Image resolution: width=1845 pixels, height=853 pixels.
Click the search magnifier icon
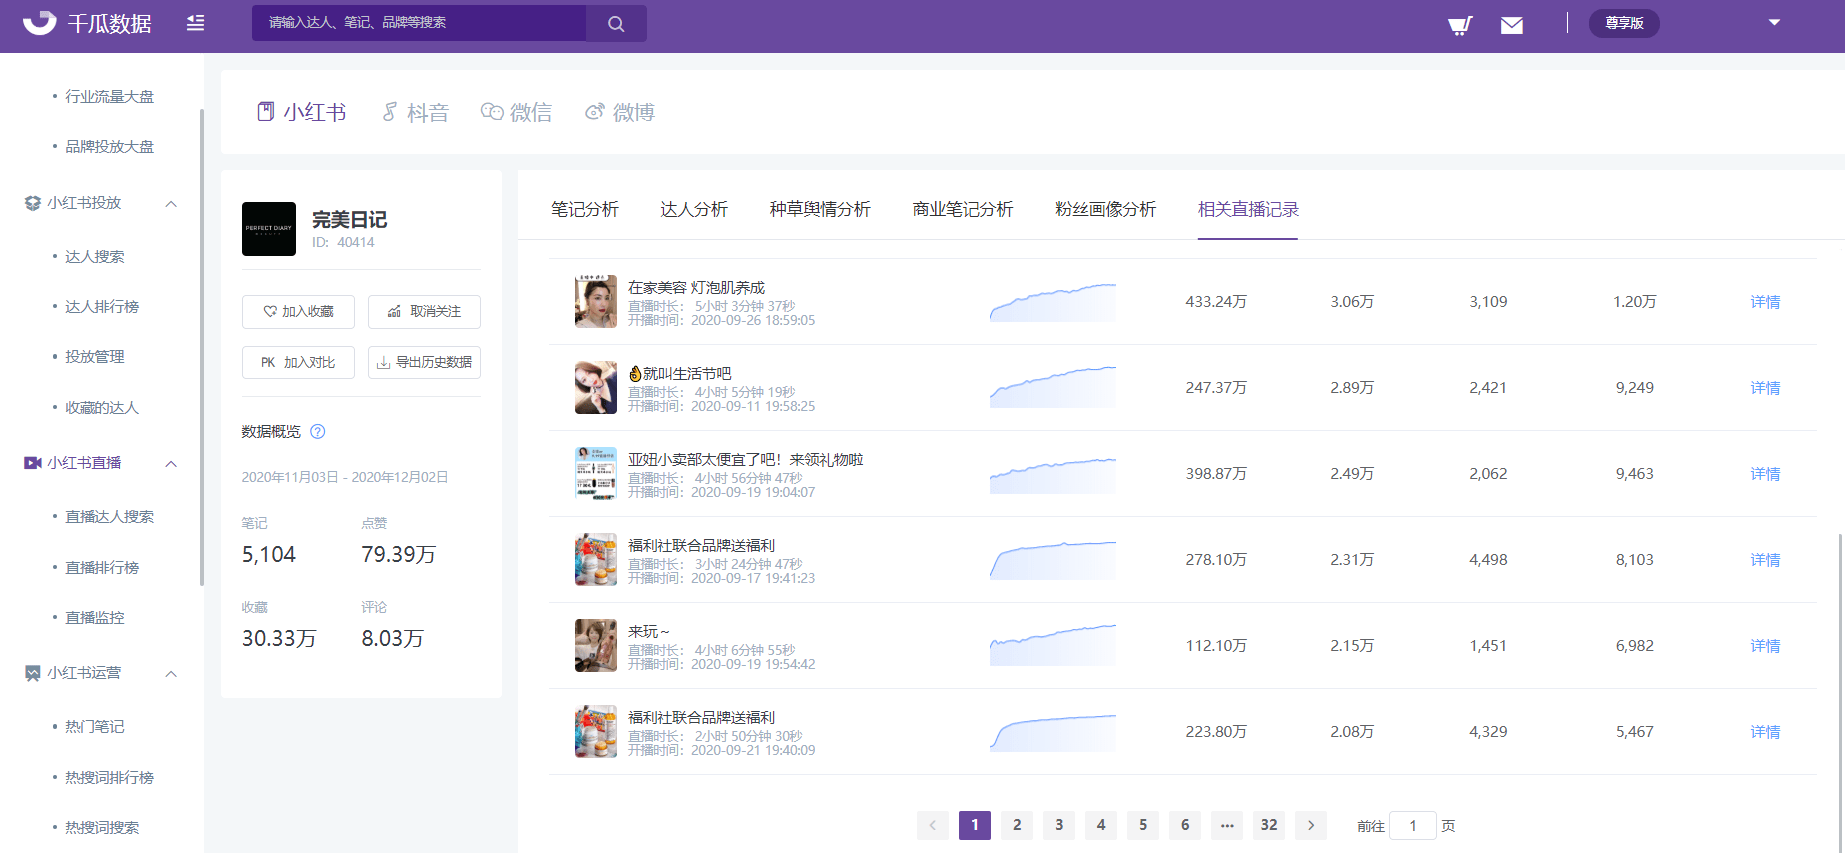pyautogui.click(x=616, y=24)
